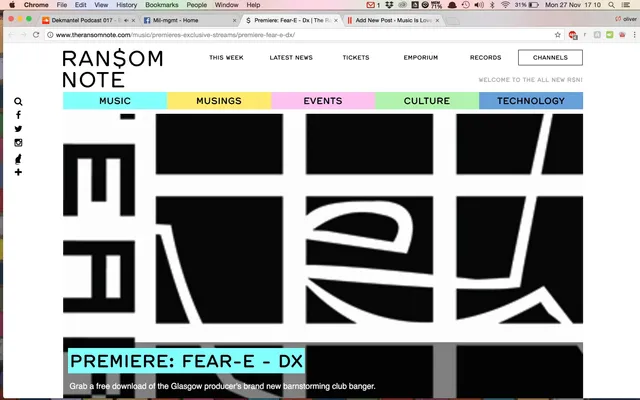Image resolution: width=640 pixels, height=400 pixels.
Task: Open the This Week link
Action: click(226, 58)
